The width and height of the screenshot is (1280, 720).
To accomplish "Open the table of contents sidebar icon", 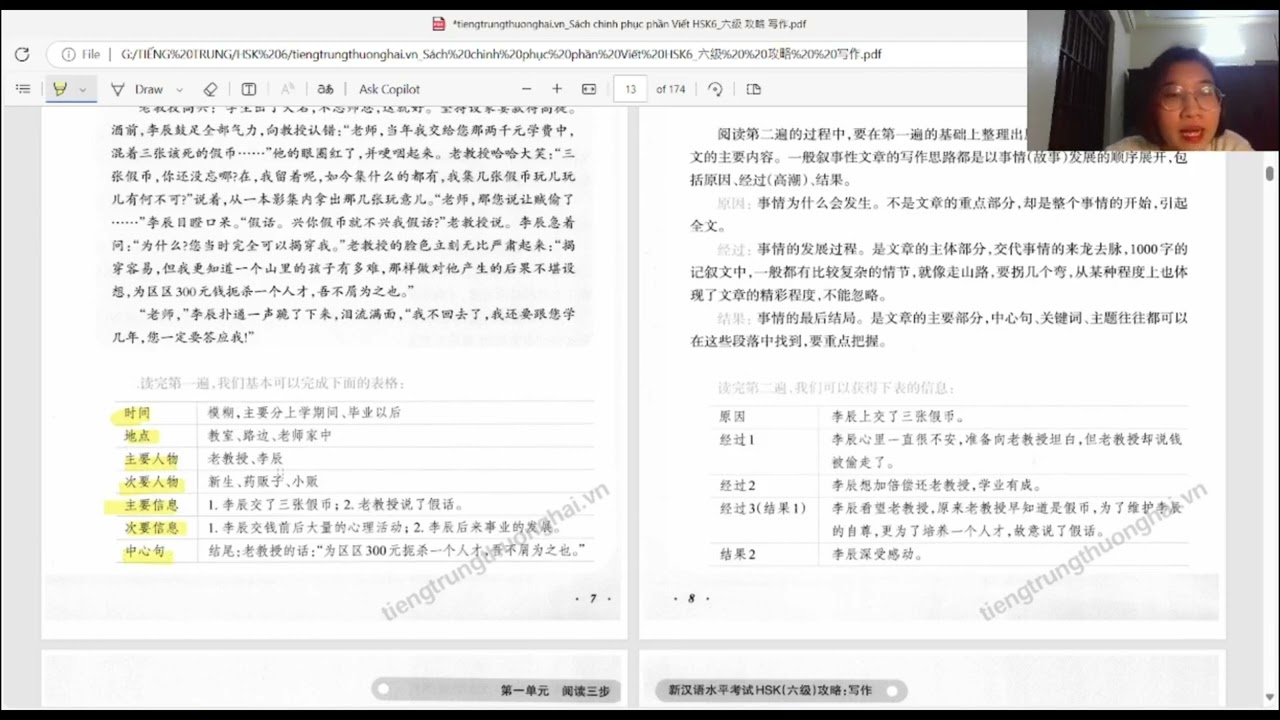I will click(x=22, y=89).
